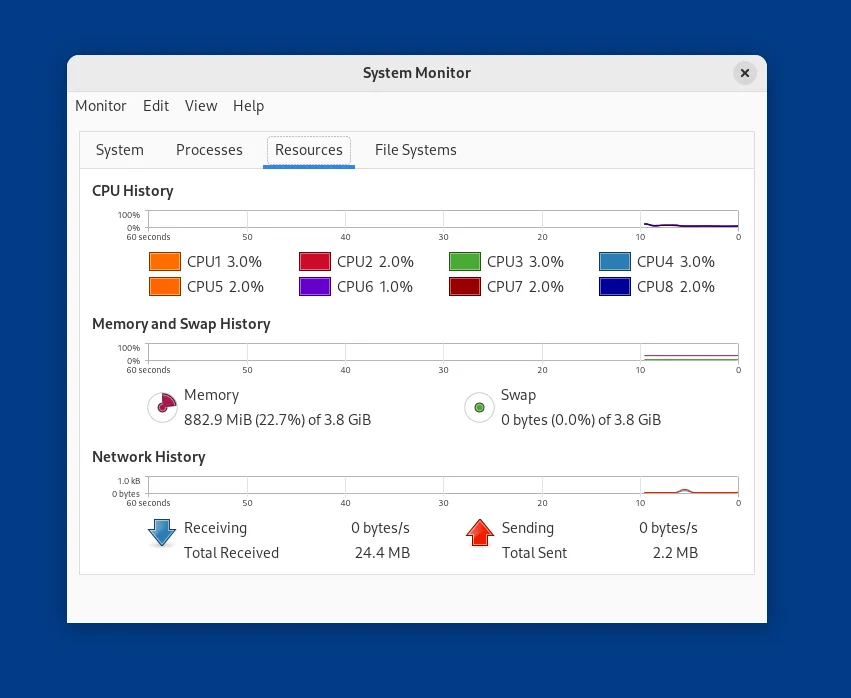Click the red Sending upload arrow icon
The image size is (851, 698).
tap(479, 533)
